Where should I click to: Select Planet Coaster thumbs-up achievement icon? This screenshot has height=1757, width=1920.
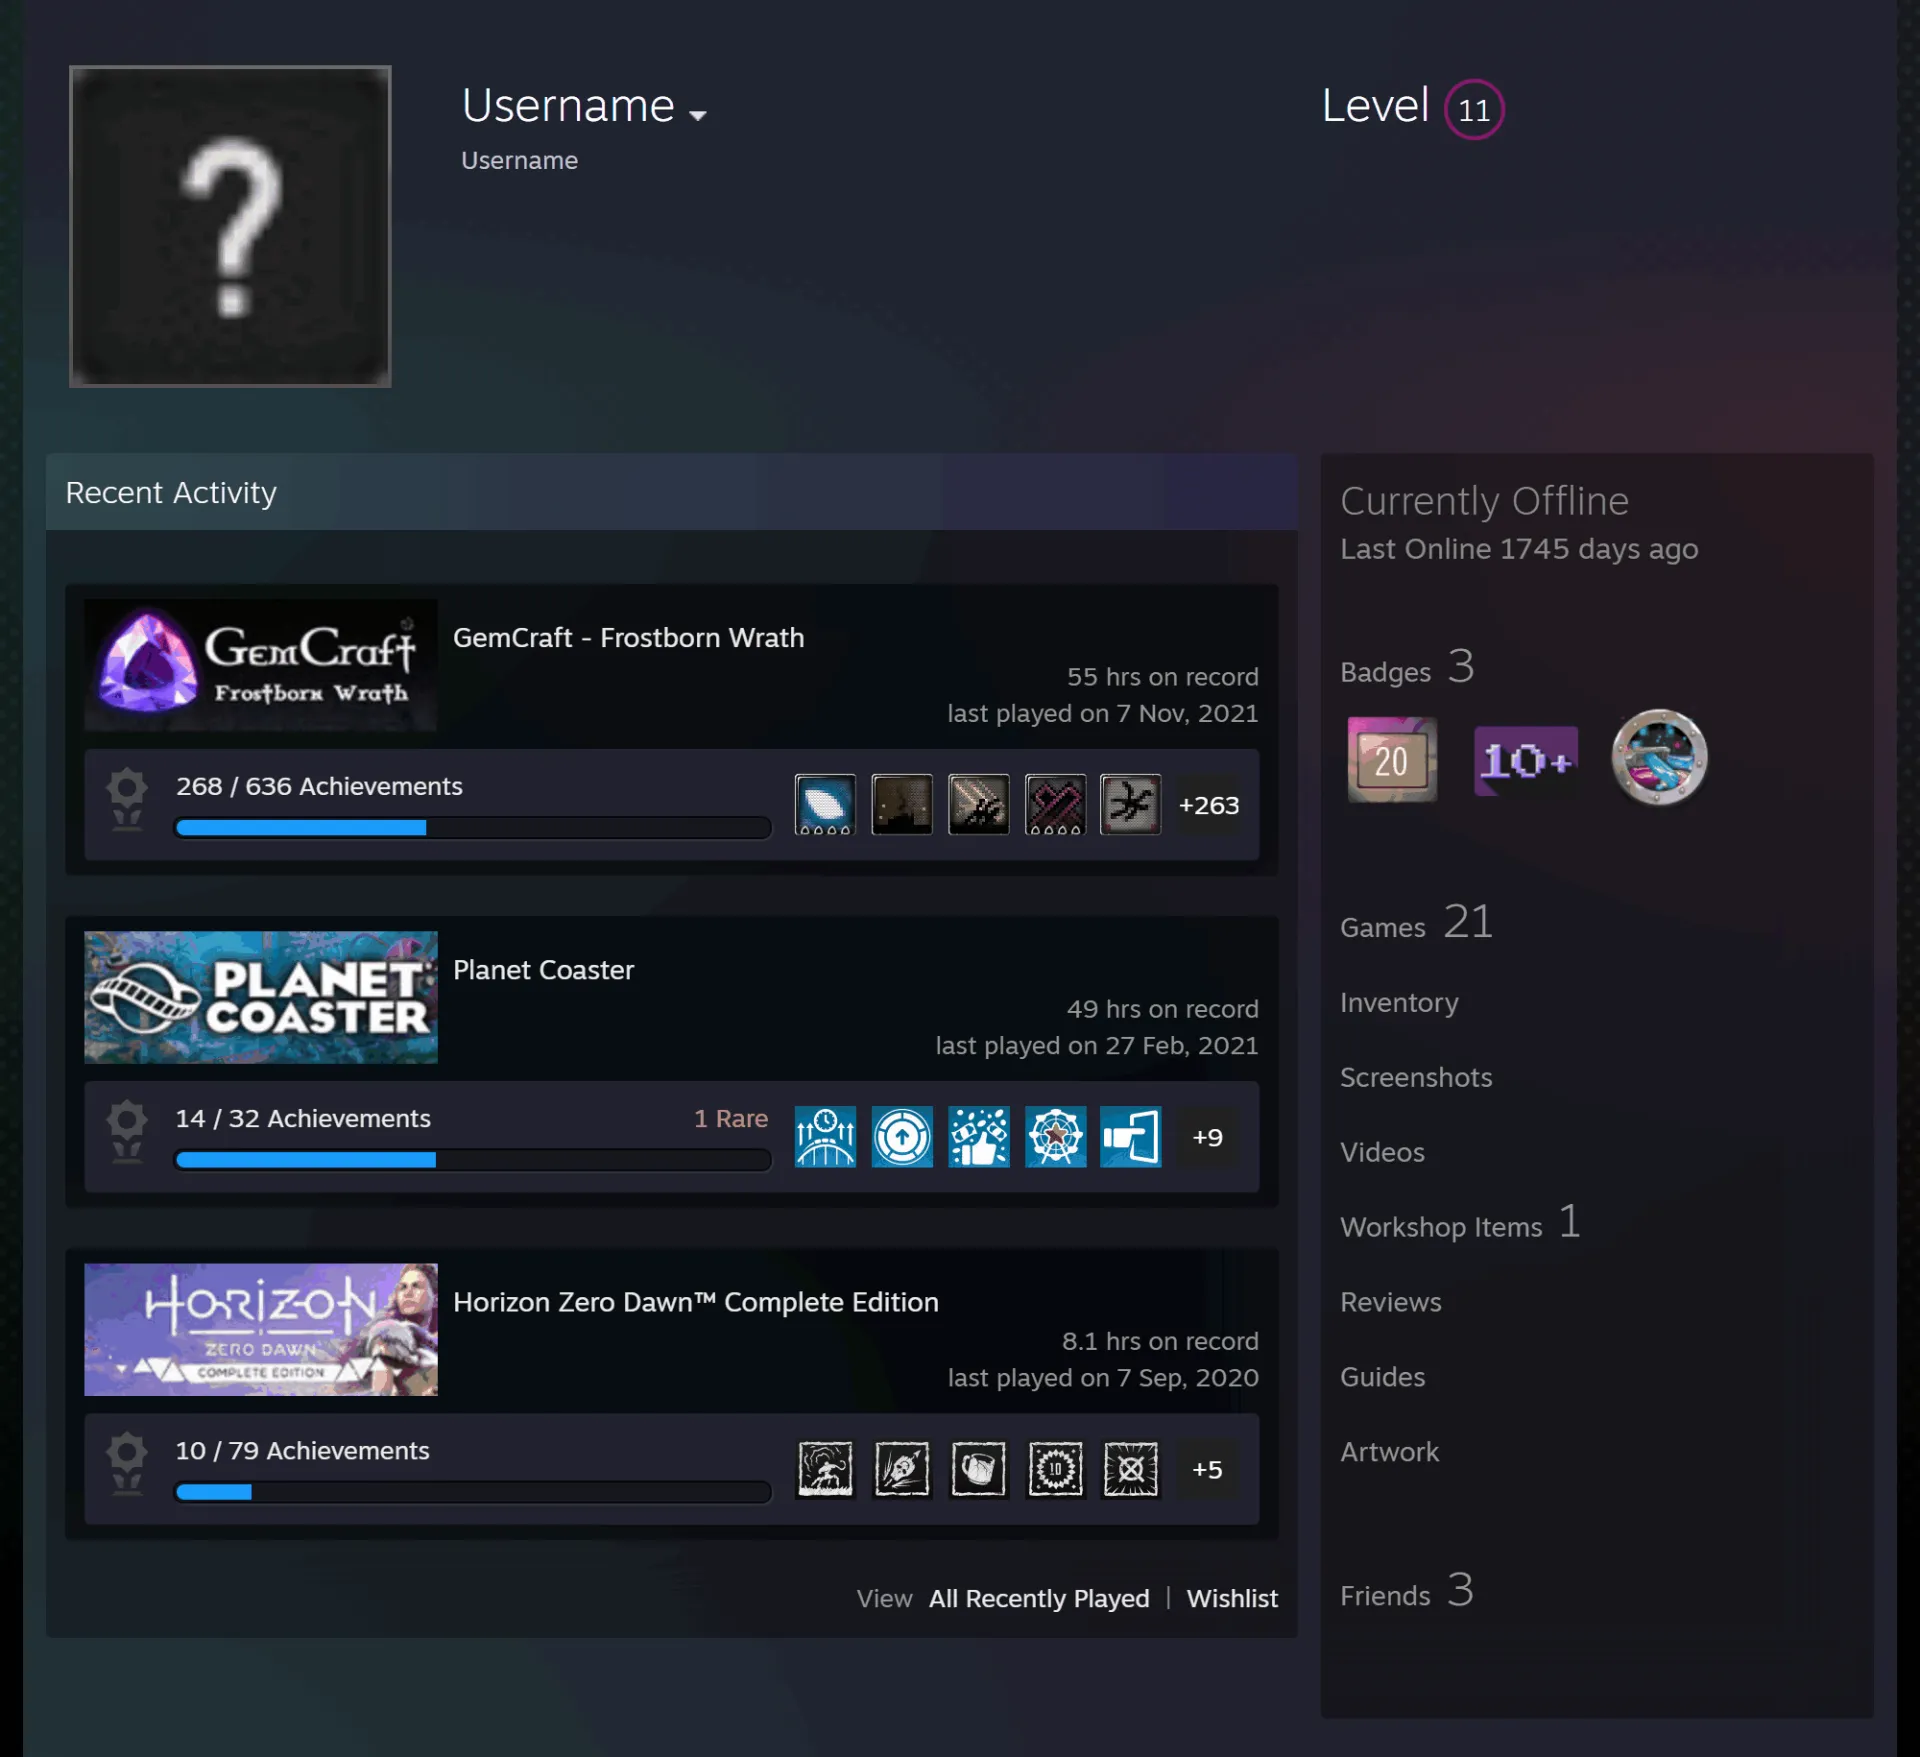978,1136
